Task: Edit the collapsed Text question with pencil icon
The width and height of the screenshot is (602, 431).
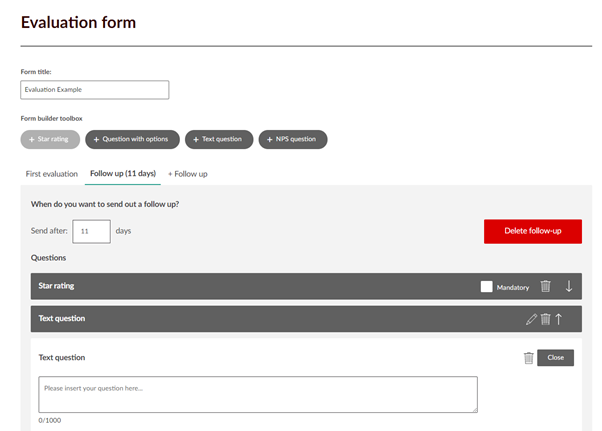Action: tap(531, 319)
